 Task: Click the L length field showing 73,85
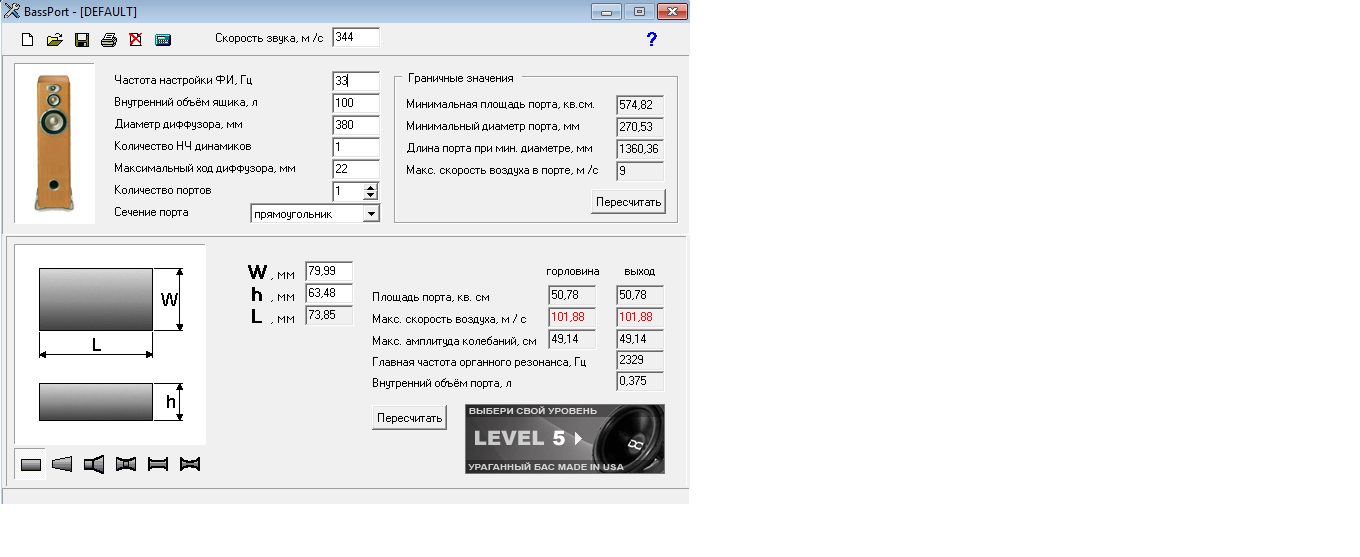(x=329, y=316)
